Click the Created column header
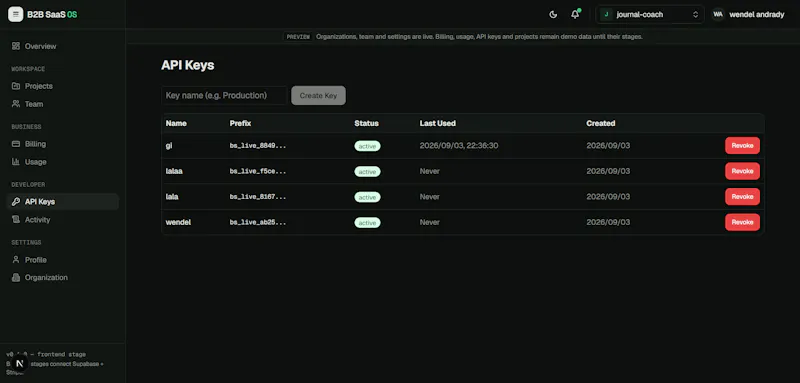 point(601,123)
